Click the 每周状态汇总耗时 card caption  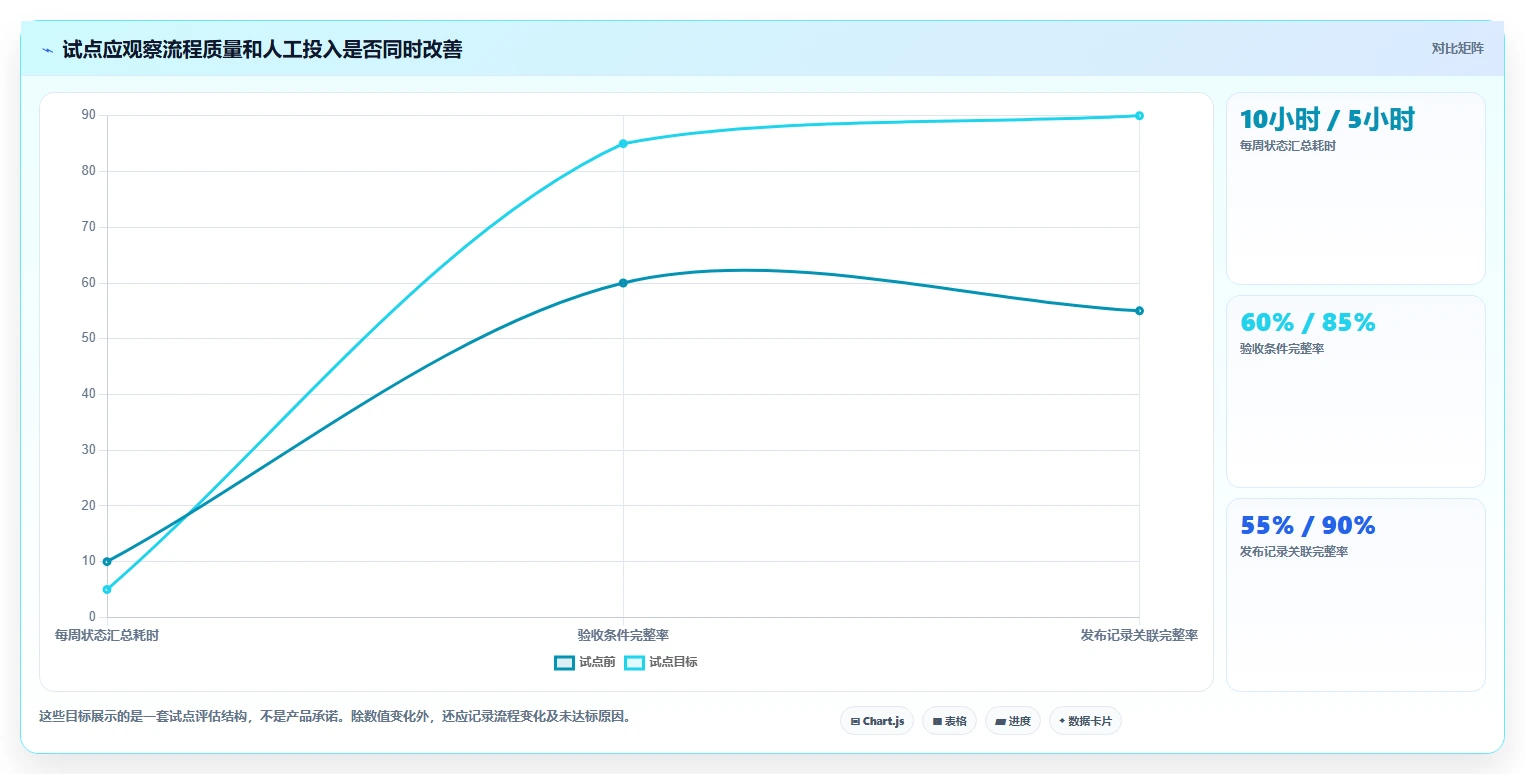[1288, 146]
